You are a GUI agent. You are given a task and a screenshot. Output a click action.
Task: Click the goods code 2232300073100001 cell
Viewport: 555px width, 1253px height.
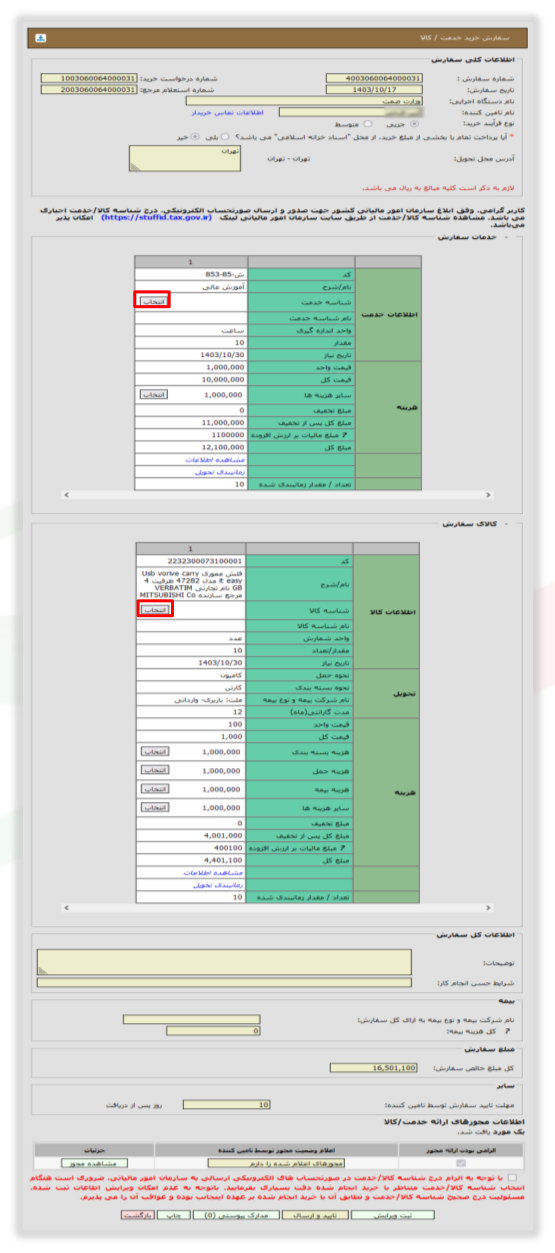coord(190,562)
